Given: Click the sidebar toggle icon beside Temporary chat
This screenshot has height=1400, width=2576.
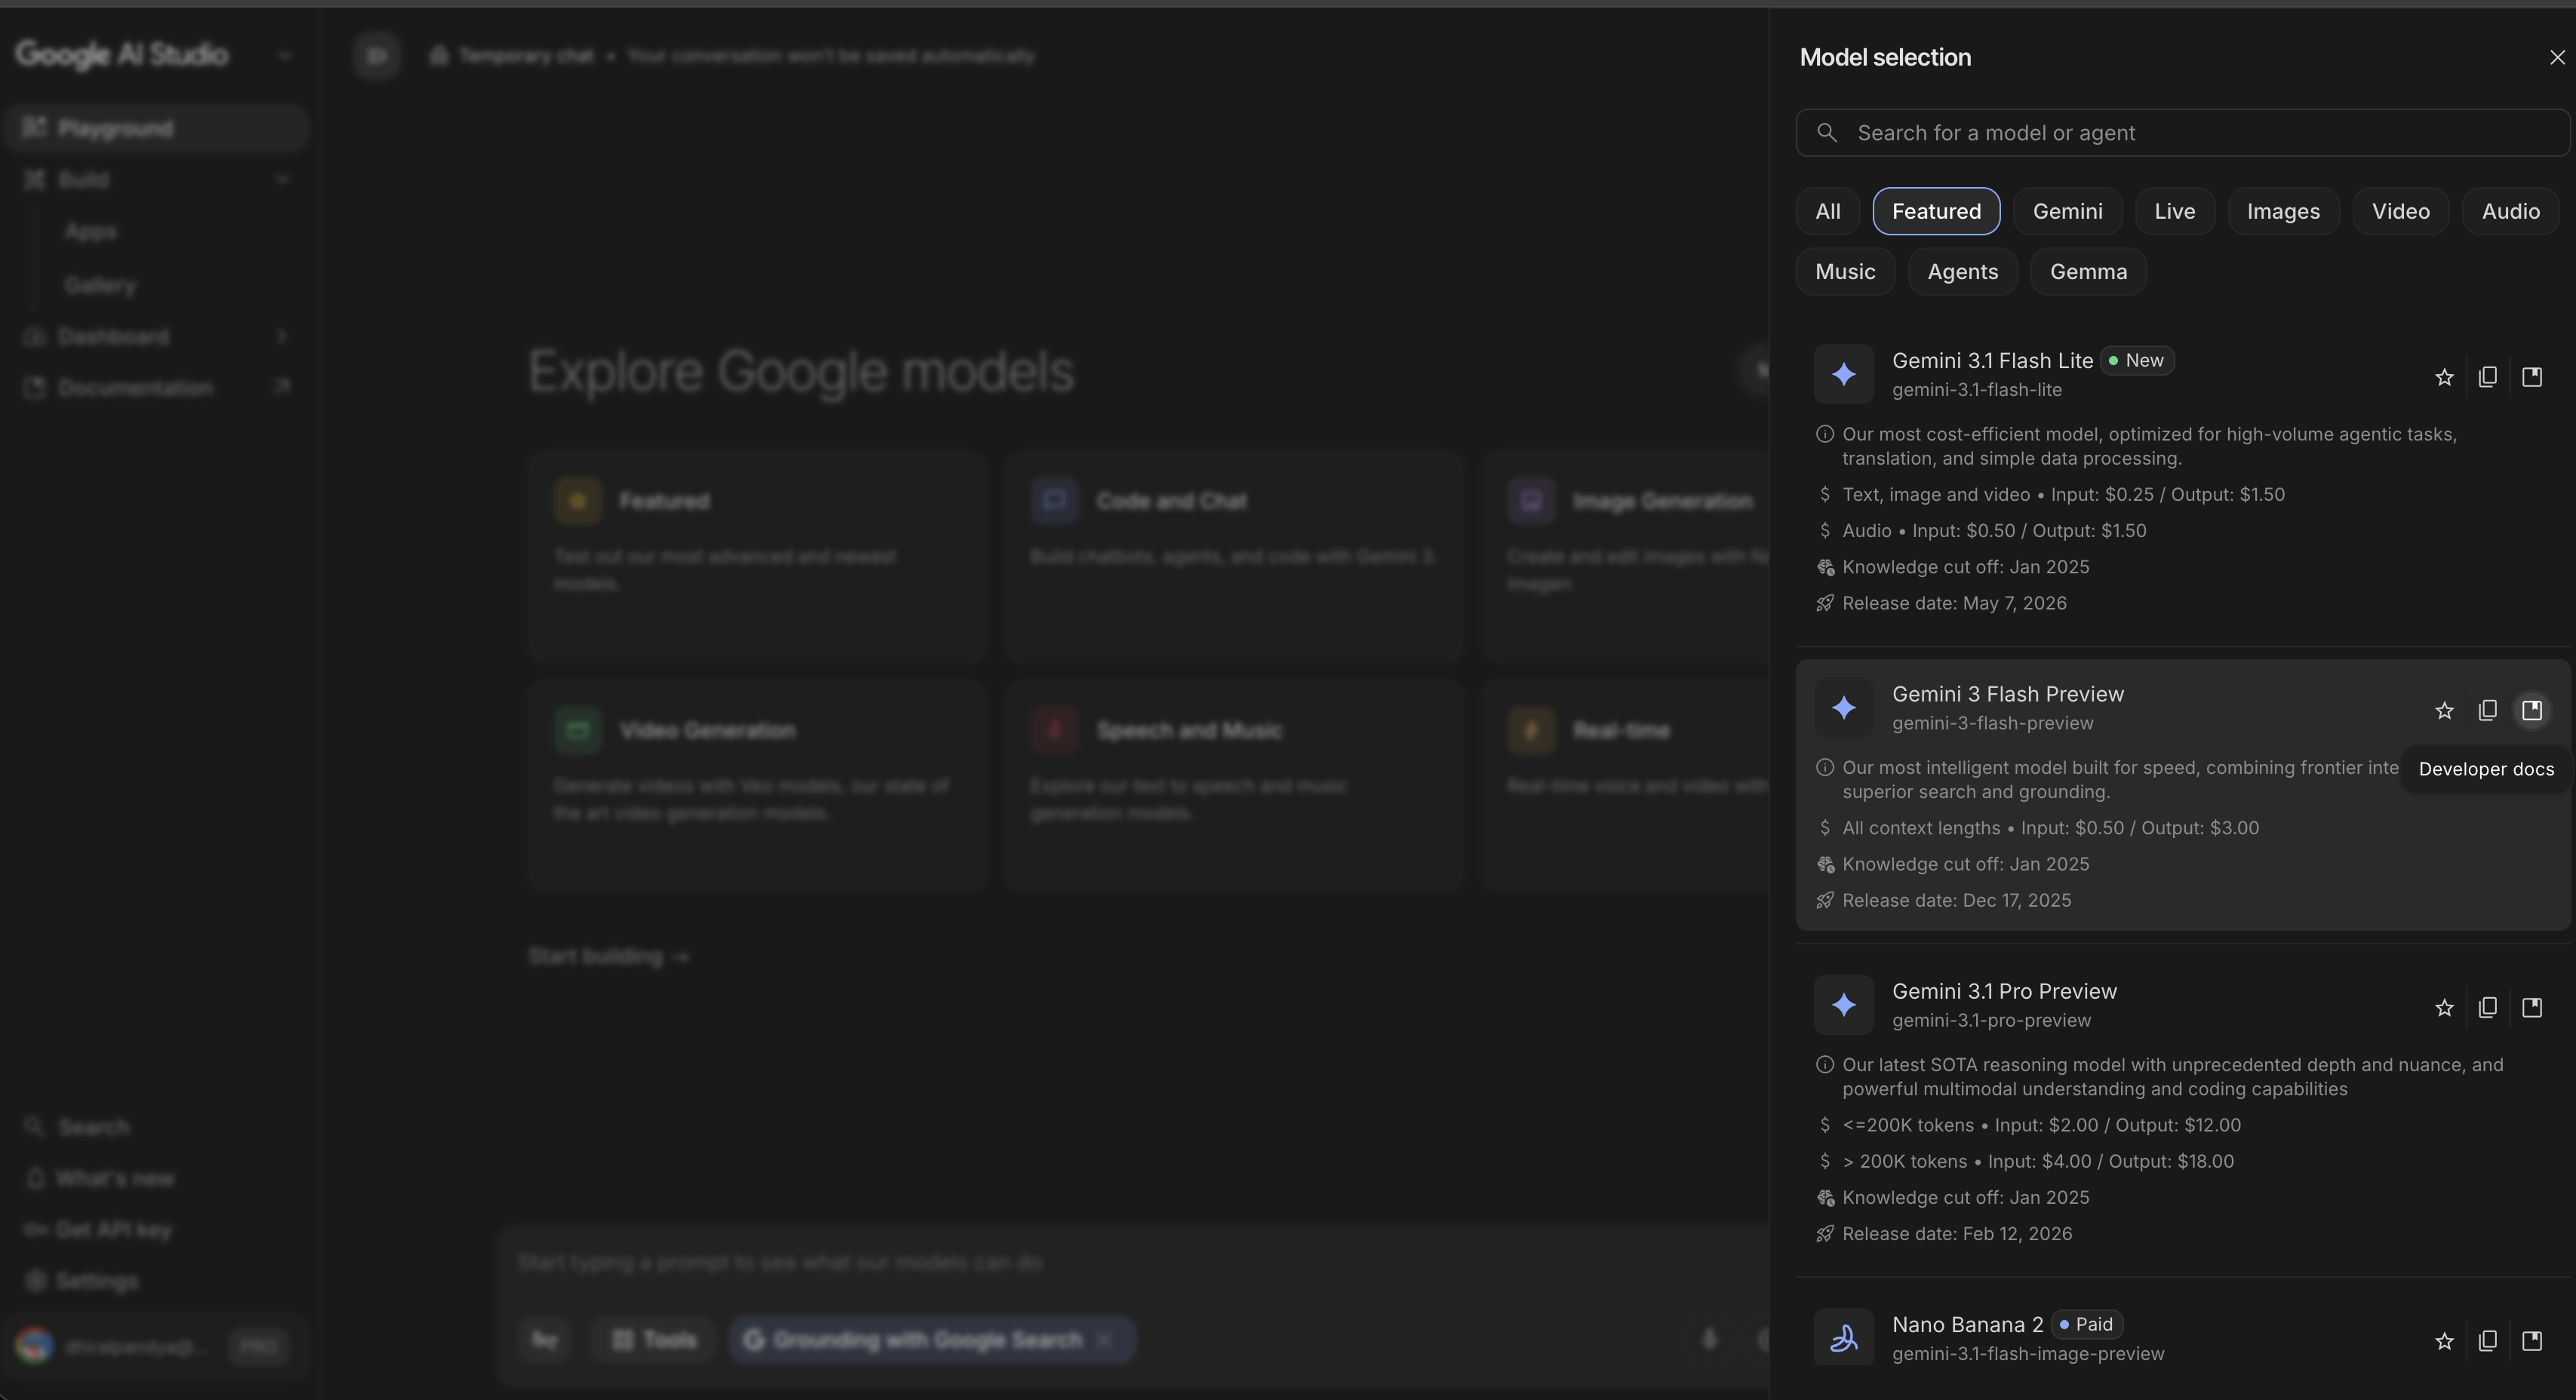Looking at the screenshot, I should point(377,55).
